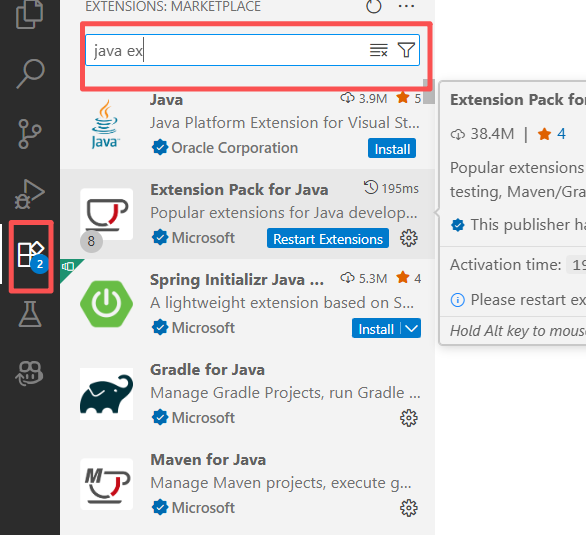Open manage gear for Extension Pack for Java
Screen dimensions: 586x535
(409, 238)
